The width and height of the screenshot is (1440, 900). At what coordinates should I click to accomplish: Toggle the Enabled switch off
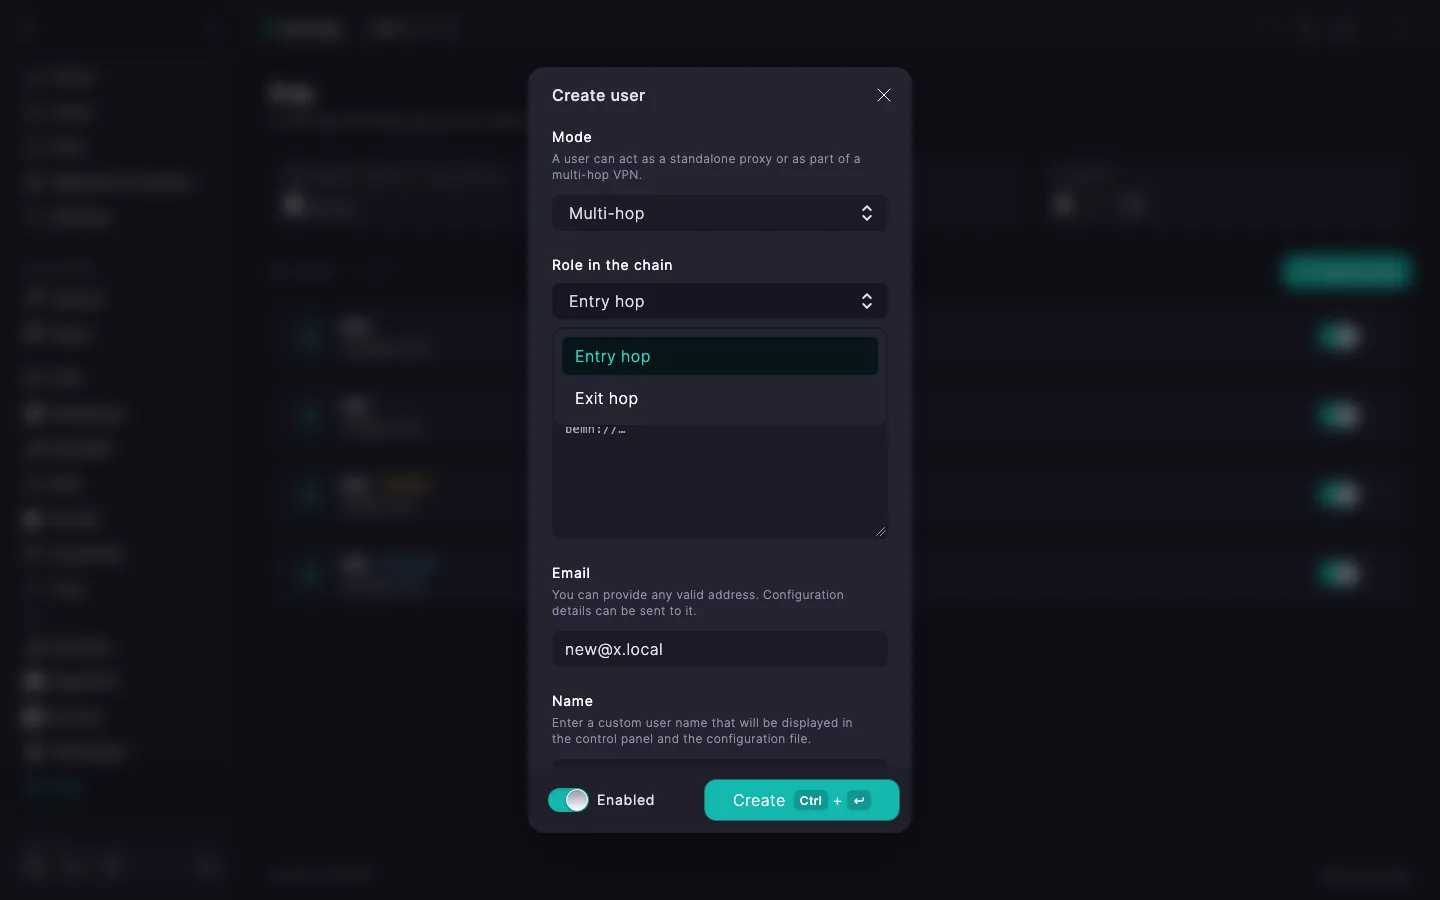point(568,800)
